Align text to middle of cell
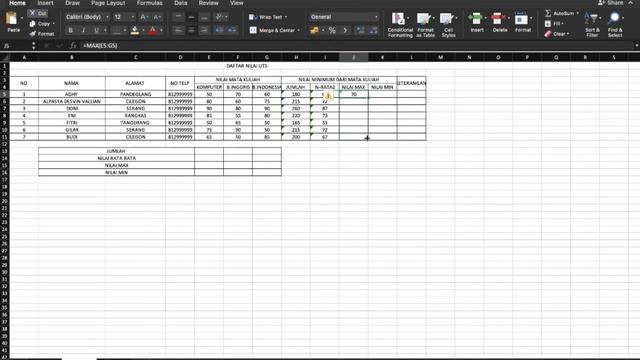640x360 pixels. pos(191,17)
